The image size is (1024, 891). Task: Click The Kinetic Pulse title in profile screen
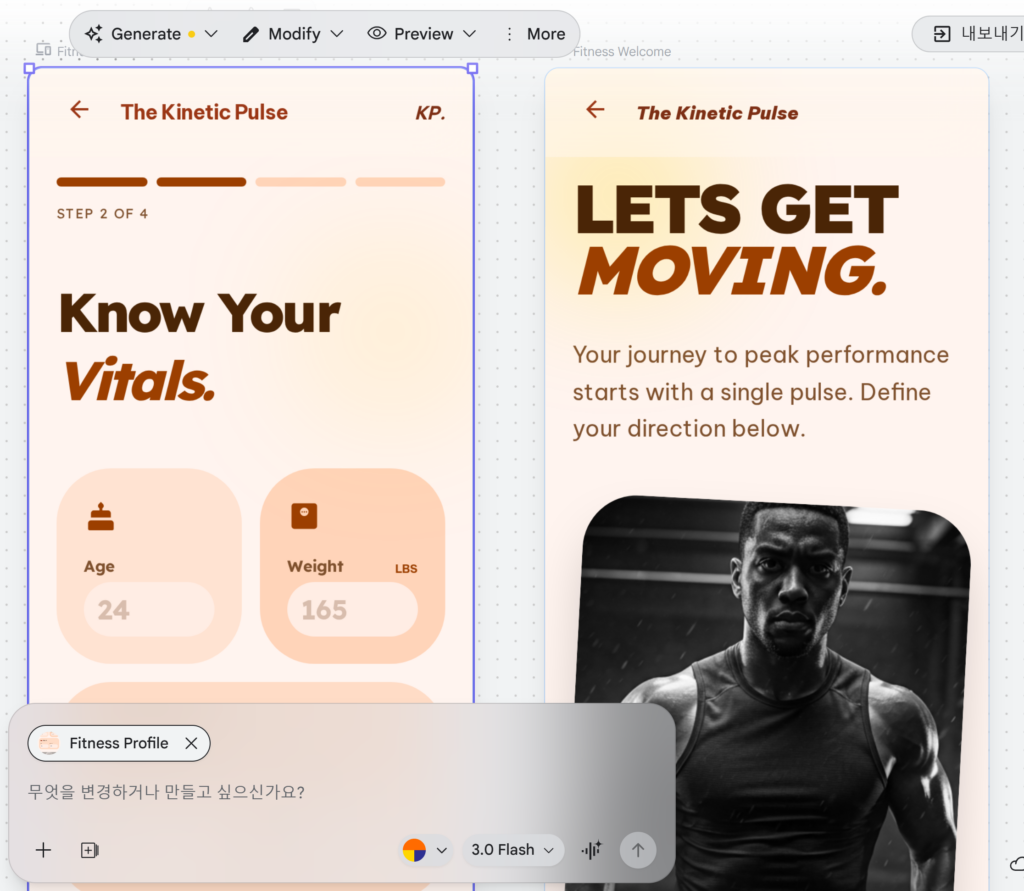pos(204,112)
